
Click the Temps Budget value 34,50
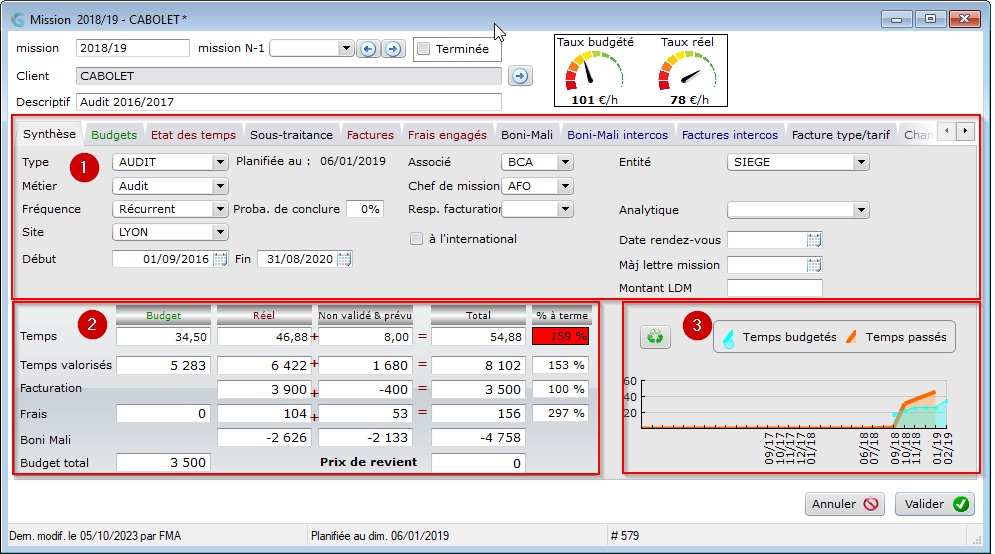(x=163, y=337)
